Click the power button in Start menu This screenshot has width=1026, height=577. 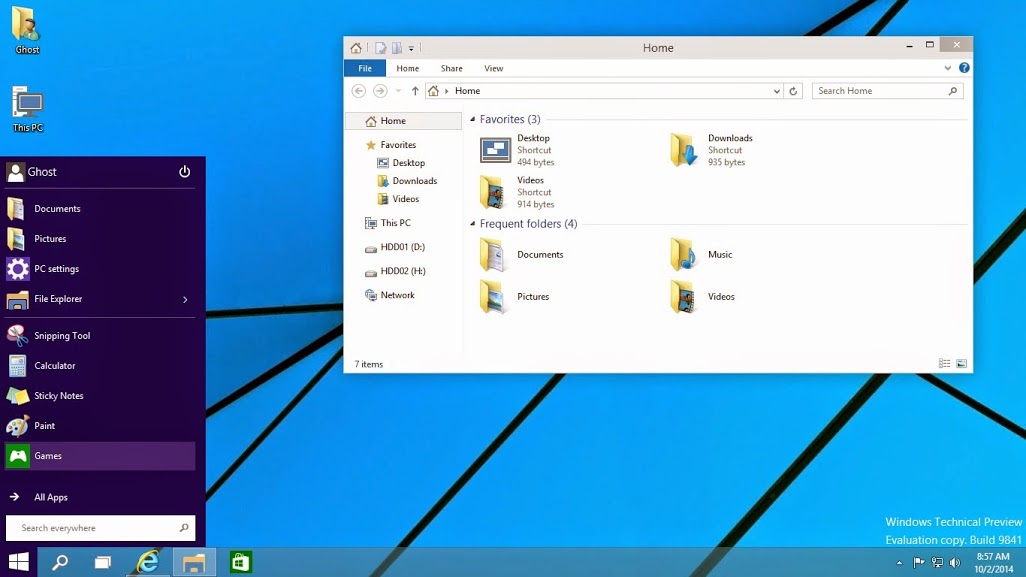(185, 171)
